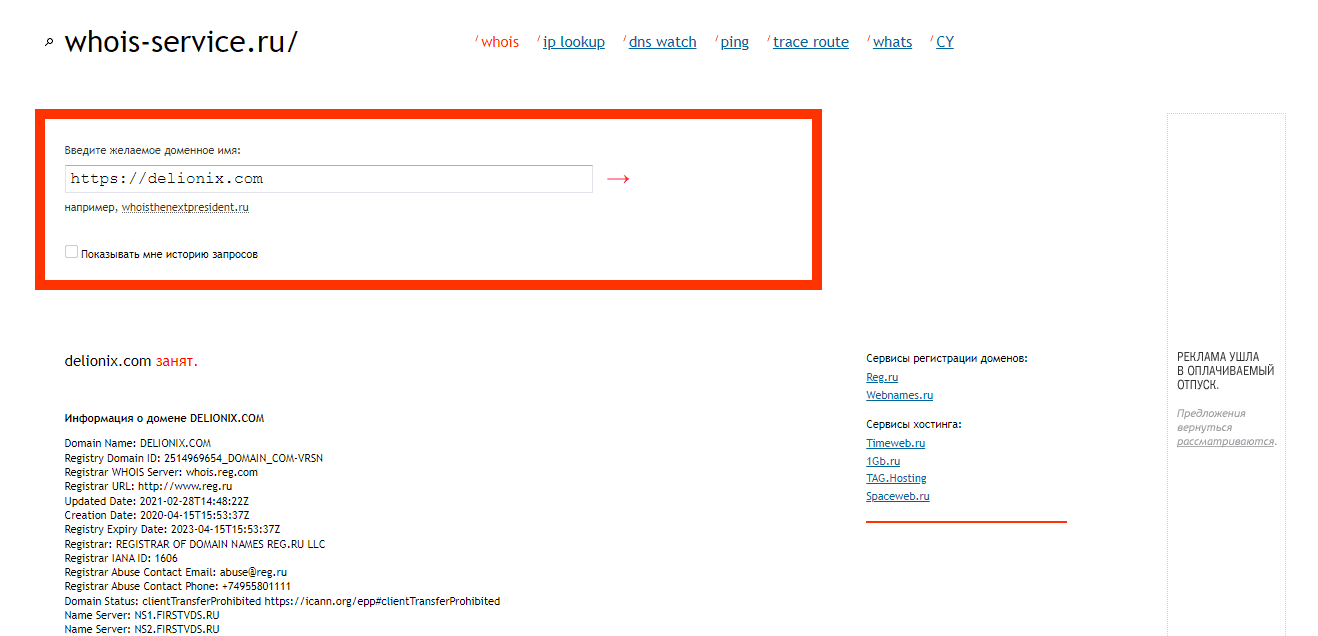
Task: Select the ping menu item
Action: click(734, 42)
